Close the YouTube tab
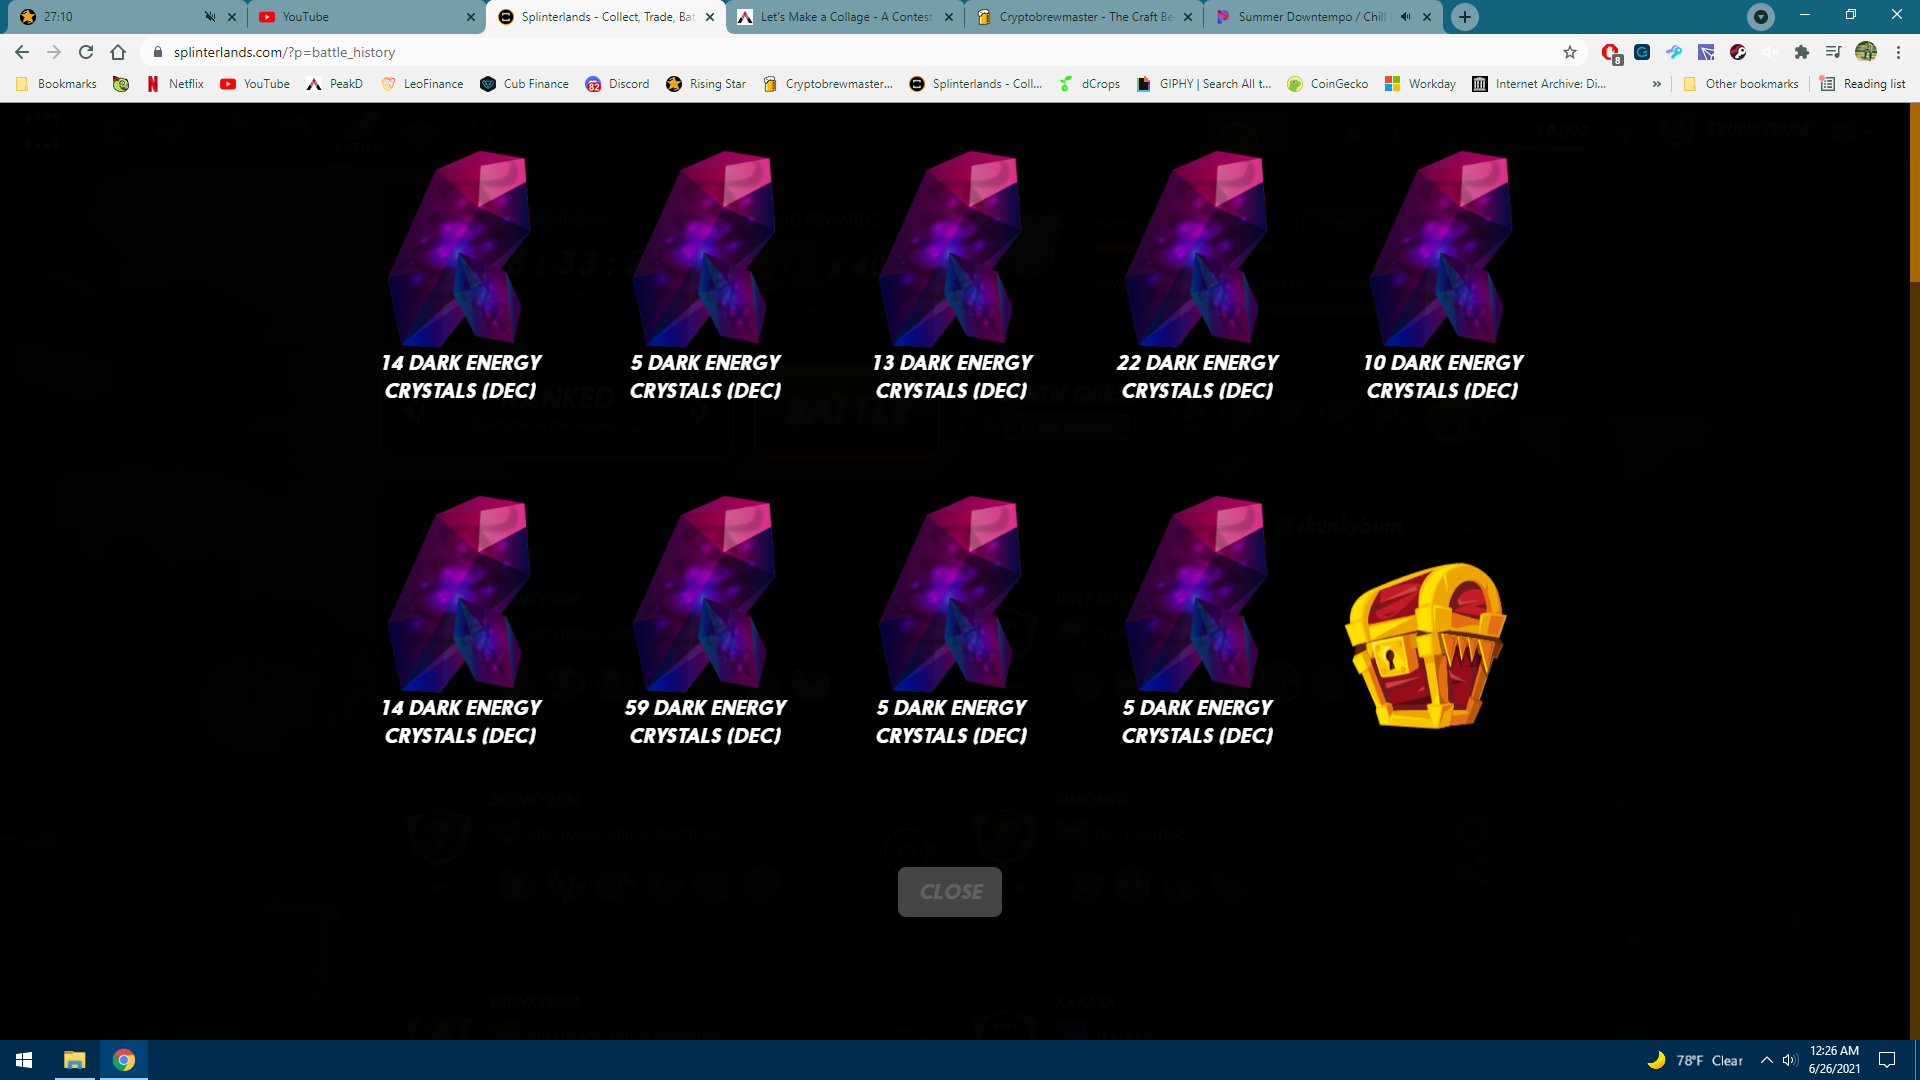Image resolution: width=1920 pixels, height=1080 pixels. coord(471,17)
